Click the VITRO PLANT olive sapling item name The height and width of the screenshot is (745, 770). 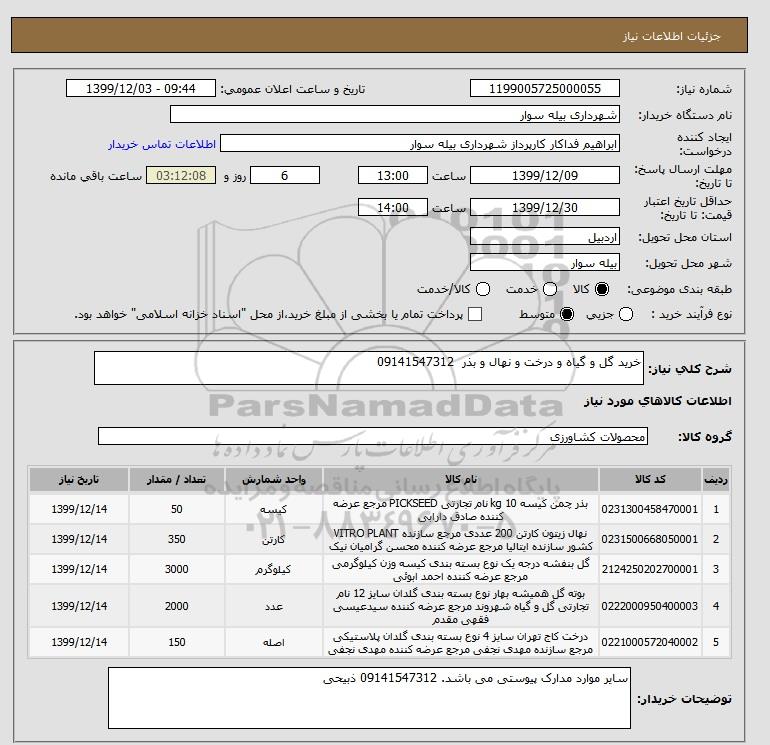(461, 540)
